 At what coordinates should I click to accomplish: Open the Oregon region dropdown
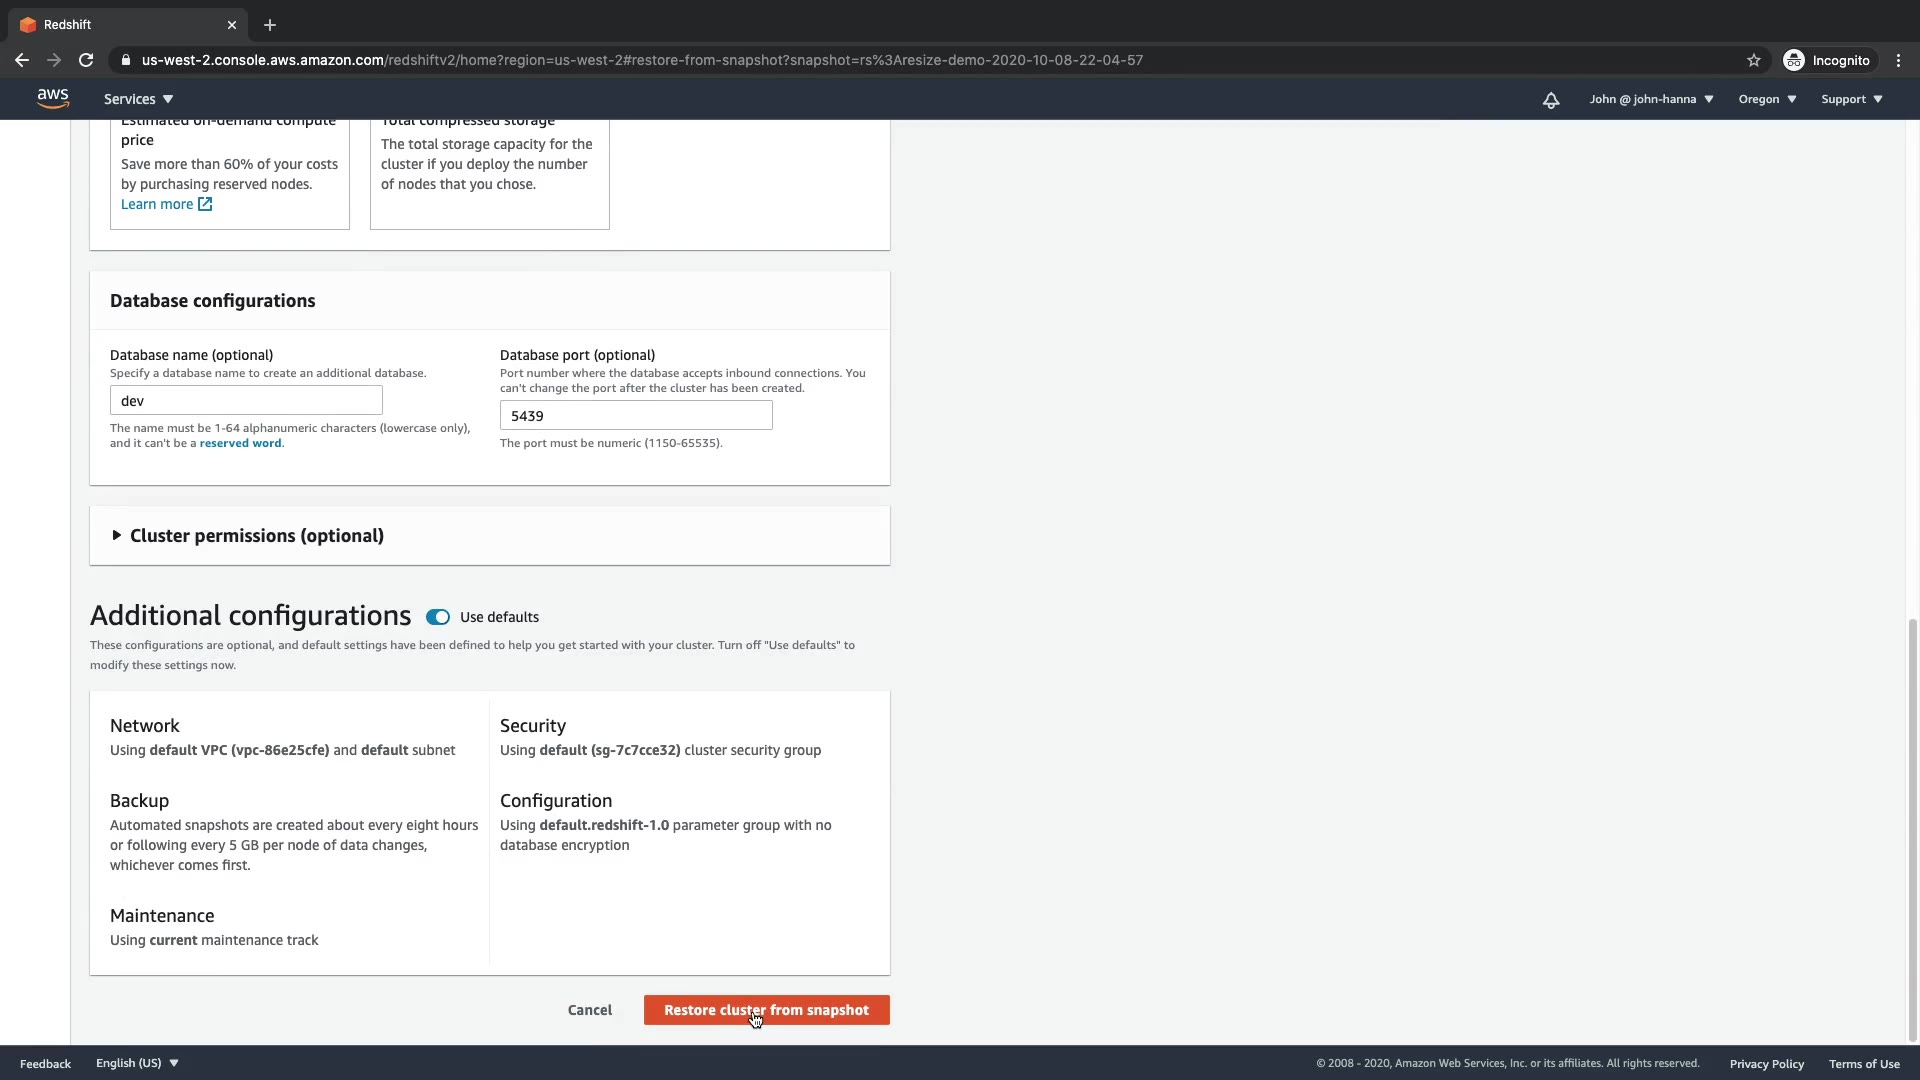coord(1767,99)
